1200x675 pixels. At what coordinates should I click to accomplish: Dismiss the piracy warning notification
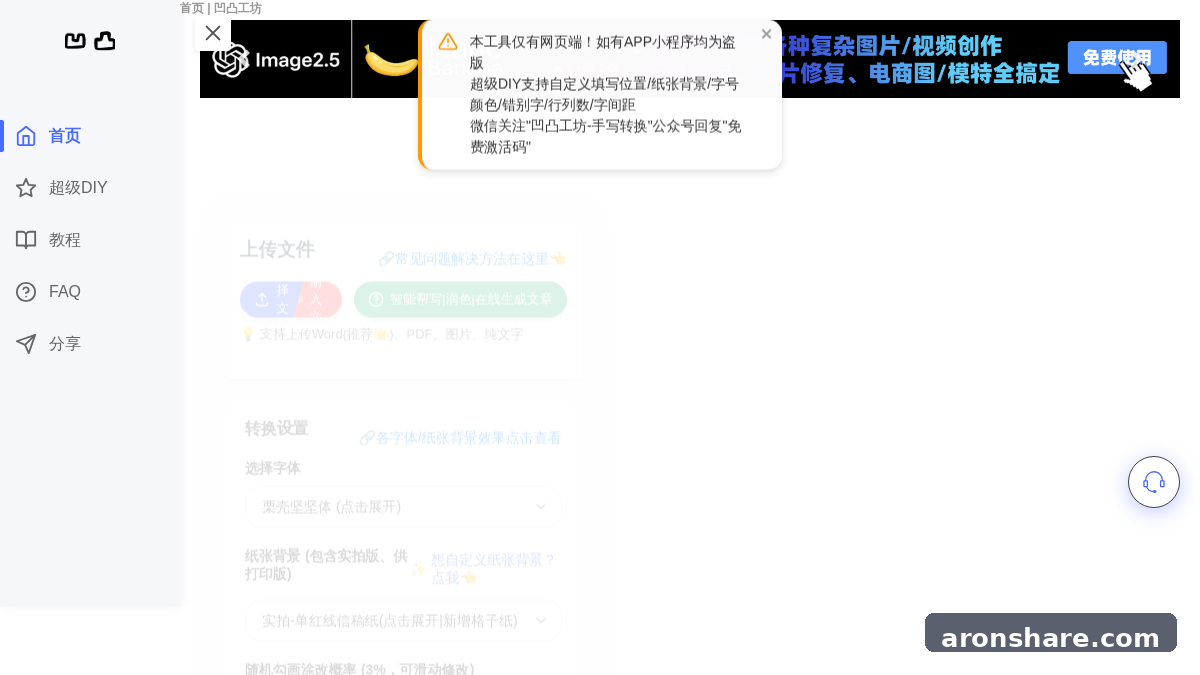[766, 34]
